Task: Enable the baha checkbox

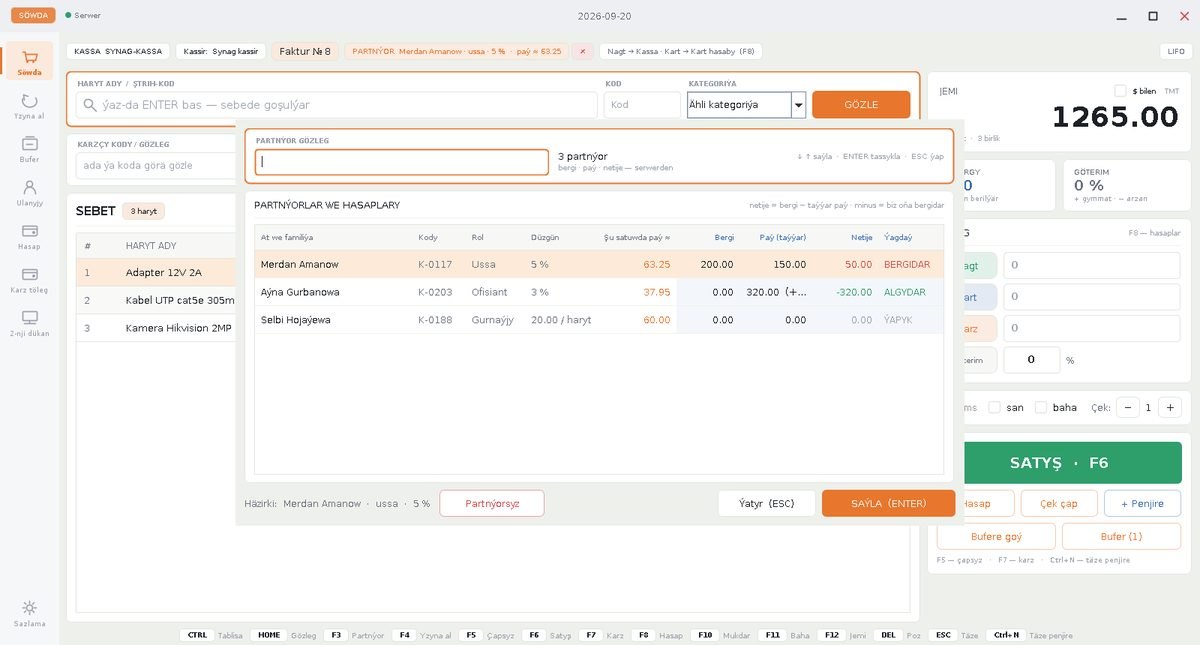Action: 1041,407
